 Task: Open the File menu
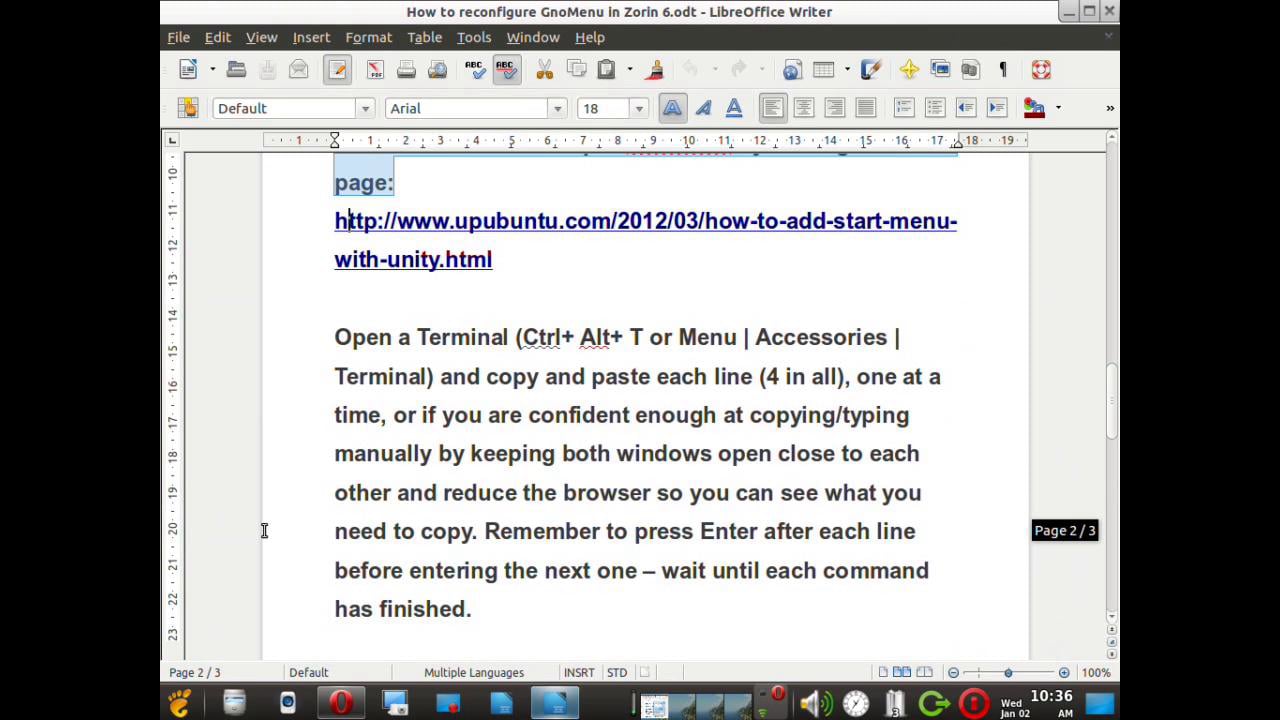(x=178, y=37)
